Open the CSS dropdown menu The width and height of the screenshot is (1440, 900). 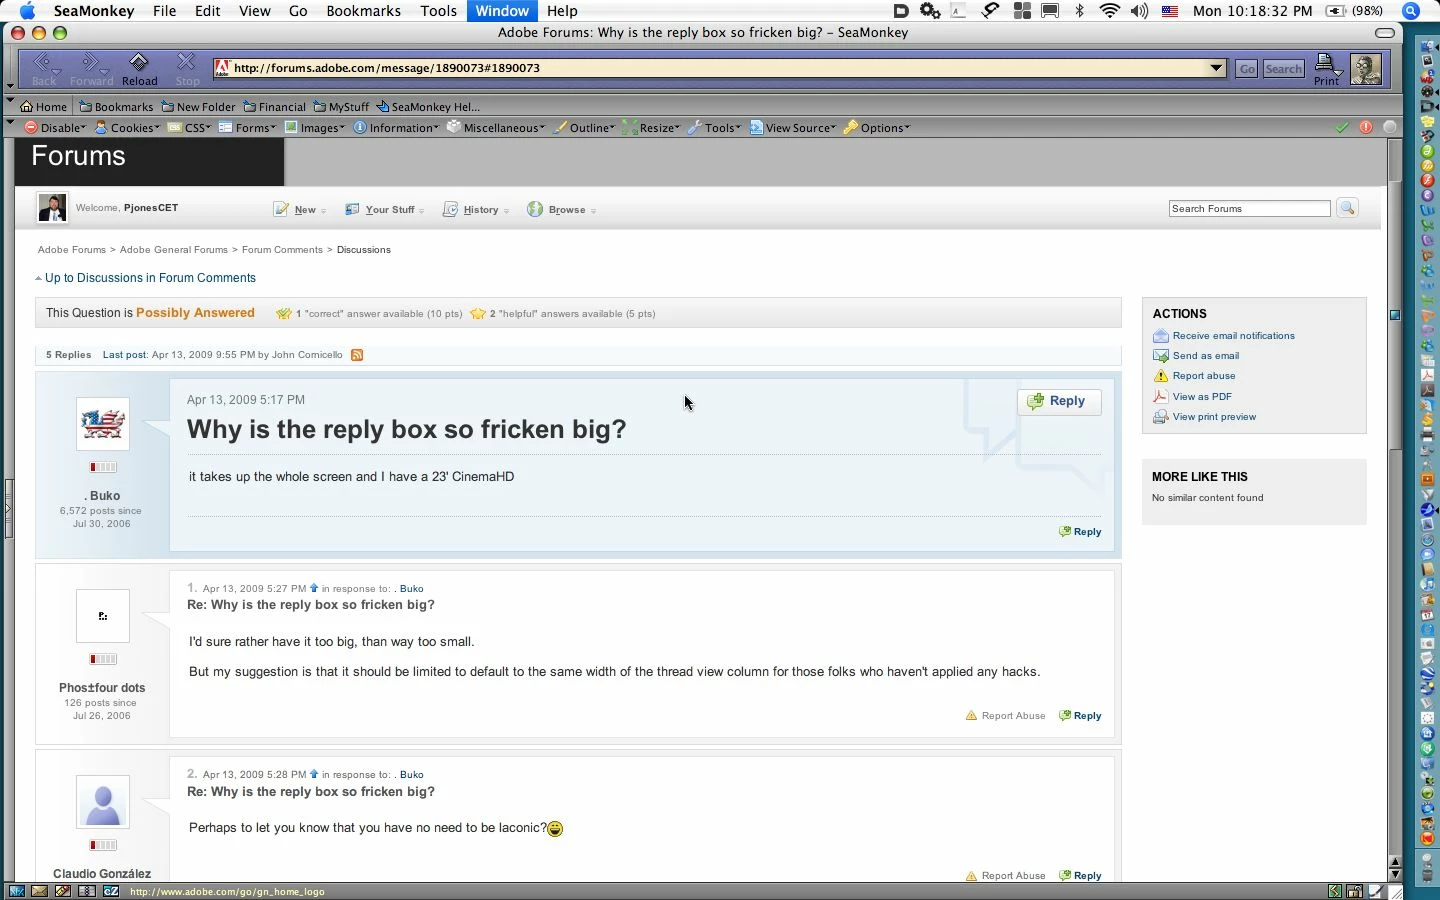[190, 128]
